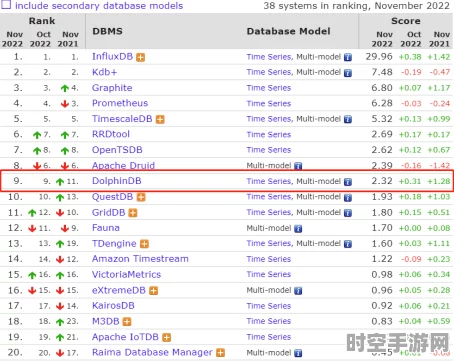The width and height of the screenshot is (454, 361).
Task: Click the orange plus icon next to GridDB
Action: point(133,213)
